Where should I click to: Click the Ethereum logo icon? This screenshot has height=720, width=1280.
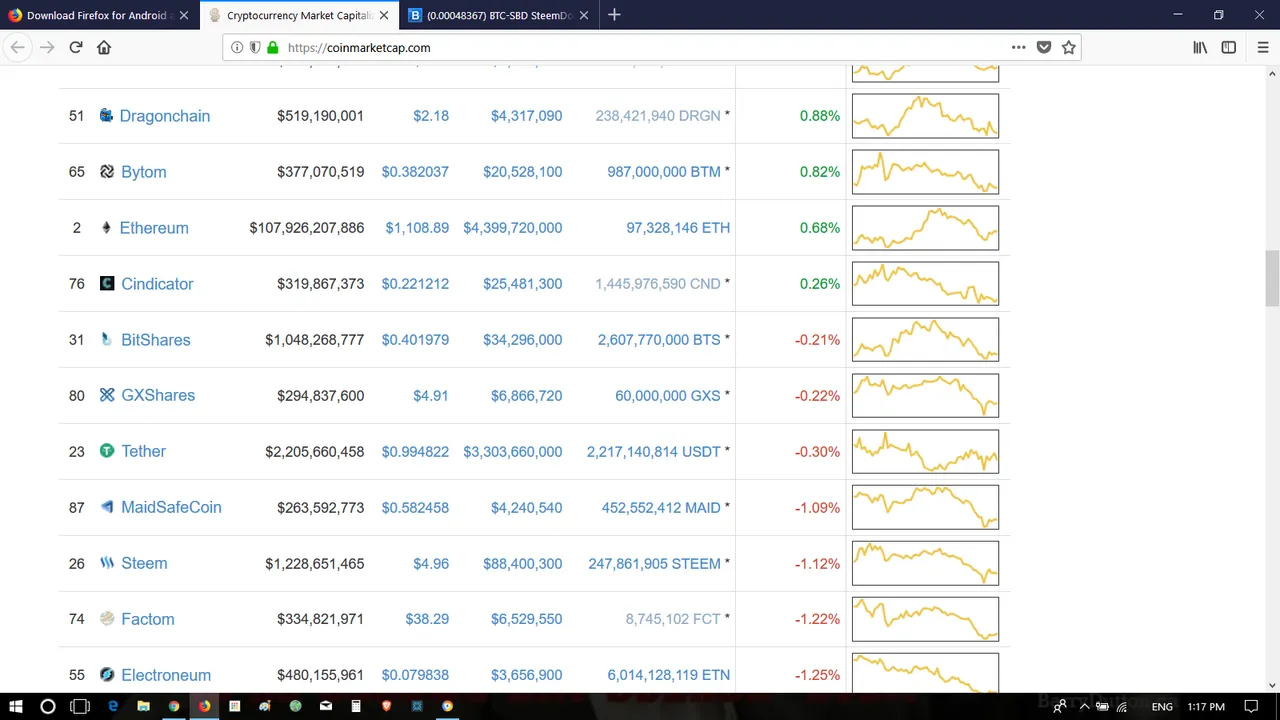coord(106,228)
